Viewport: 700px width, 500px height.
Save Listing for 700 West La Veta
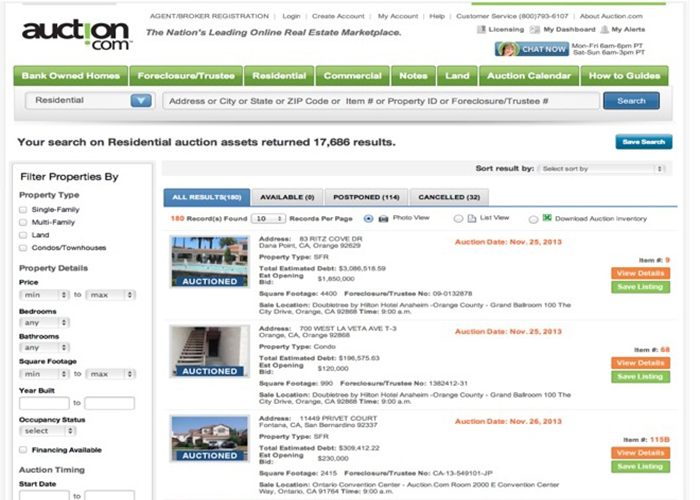point(641,377)
